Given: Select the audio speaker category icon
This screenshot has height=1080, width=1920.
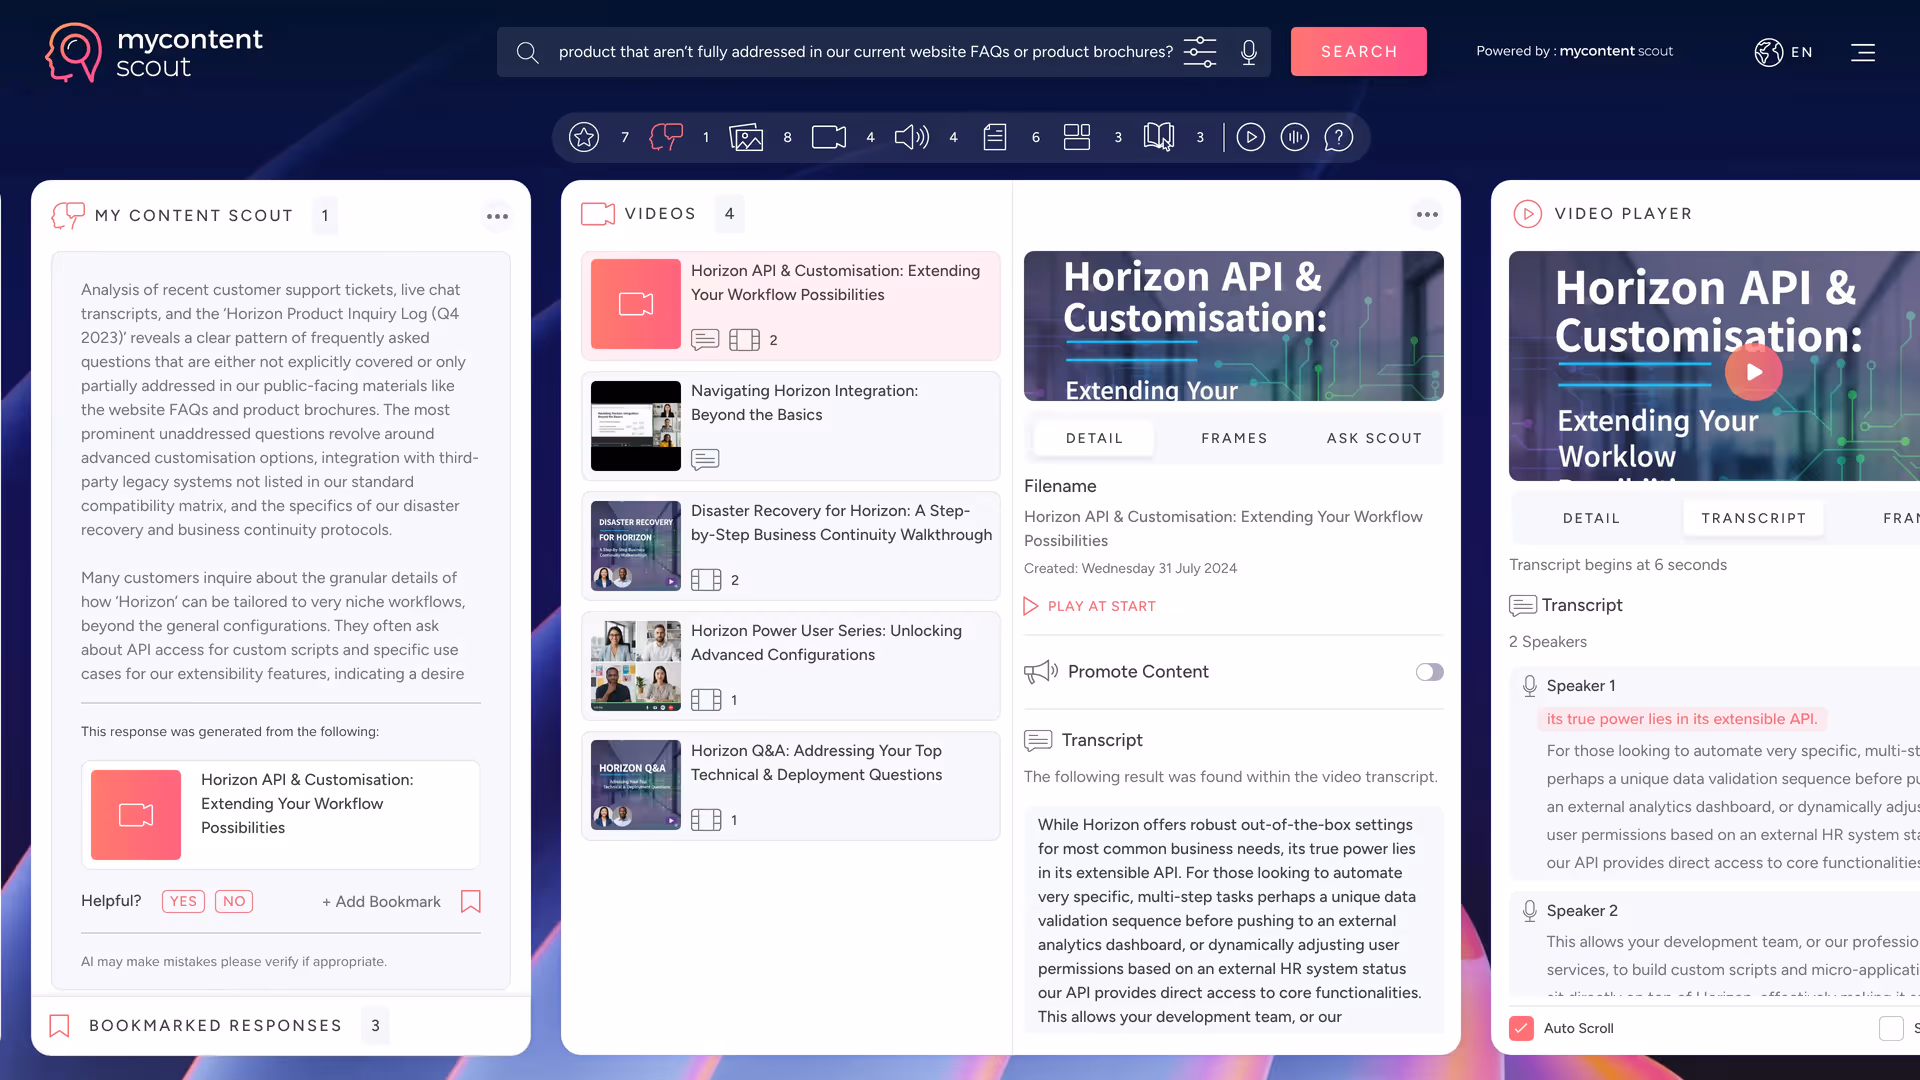Looking at the screenshot, I should (x=911, y=137).
